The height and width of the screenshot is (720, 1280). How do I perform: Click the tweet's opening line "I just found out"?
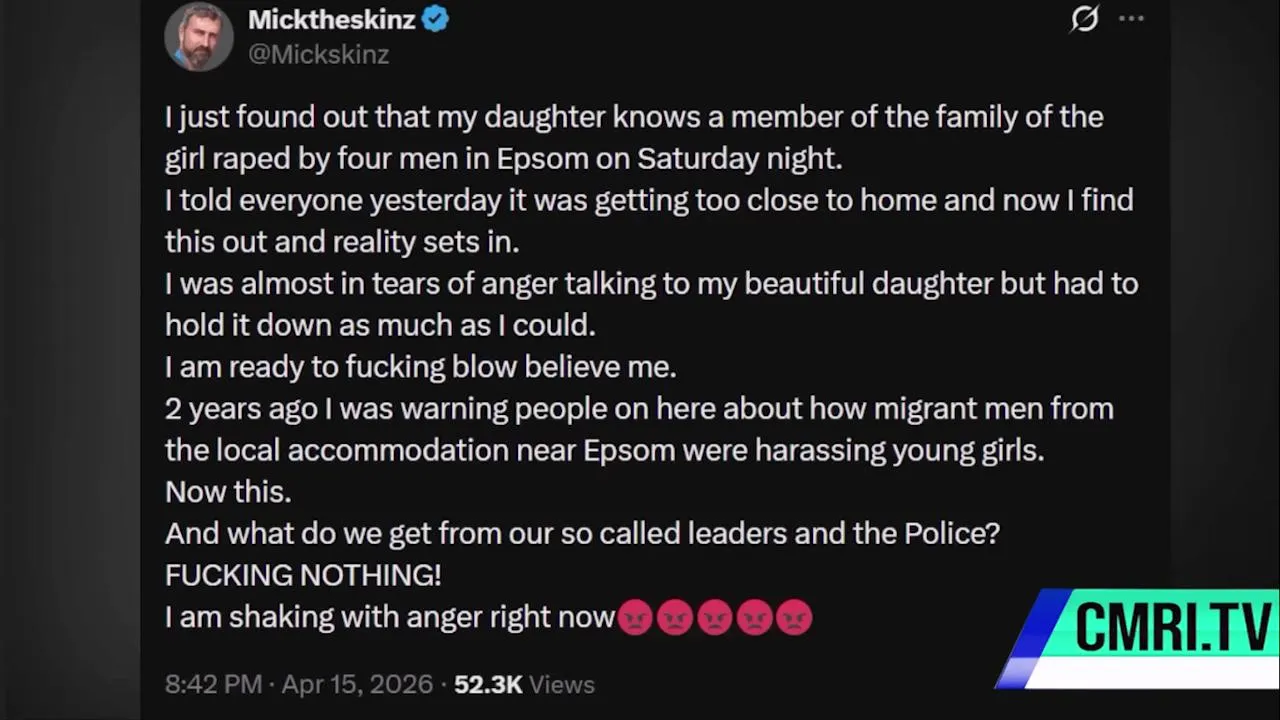pyautogui.click(x=633, y=117)
